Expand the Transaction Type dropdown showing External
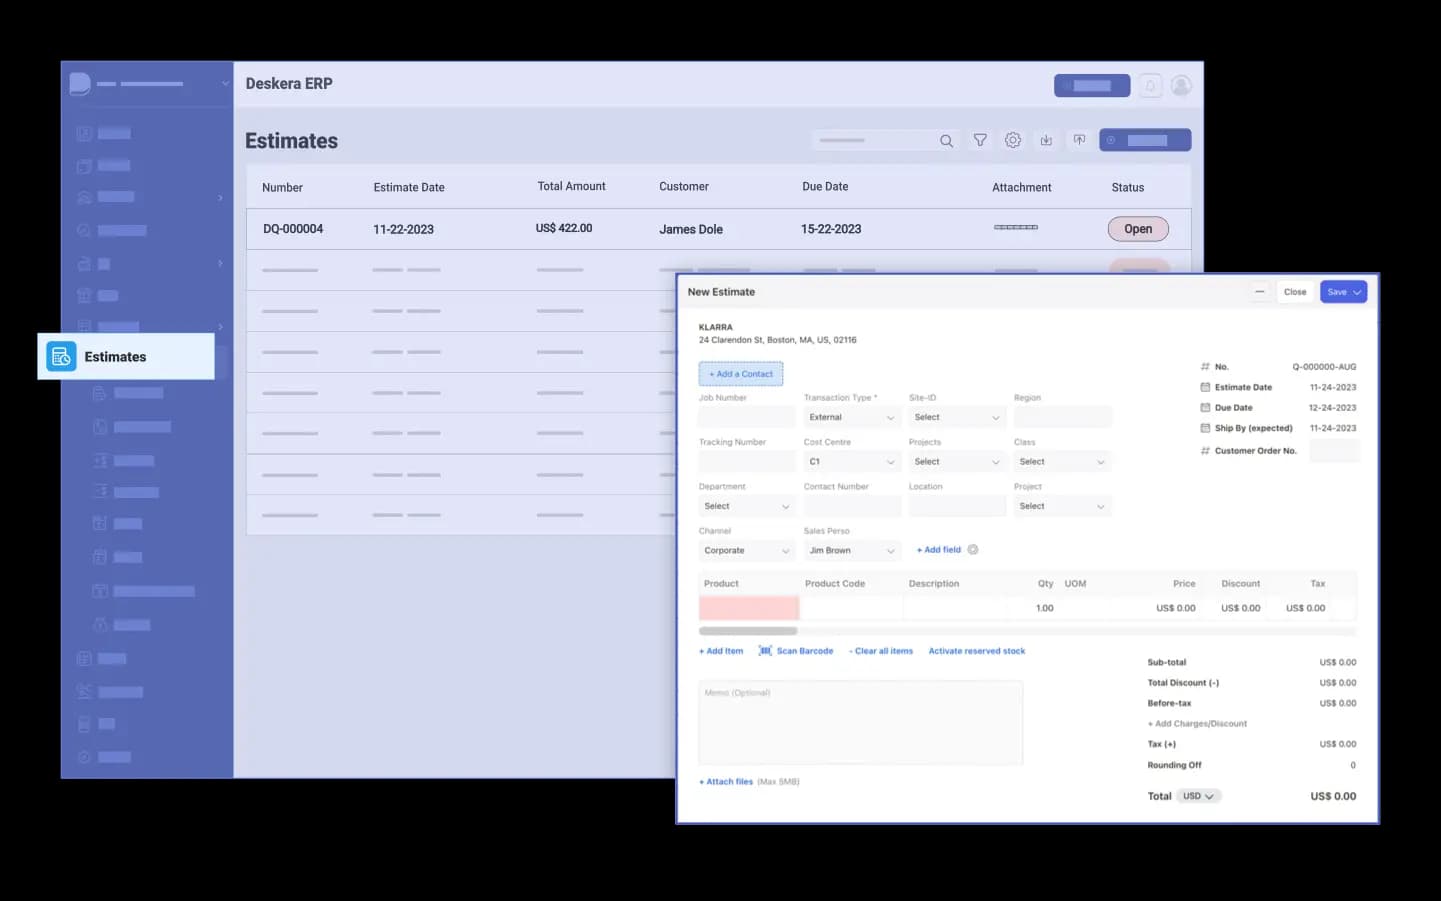 click(x=850, y=417)
